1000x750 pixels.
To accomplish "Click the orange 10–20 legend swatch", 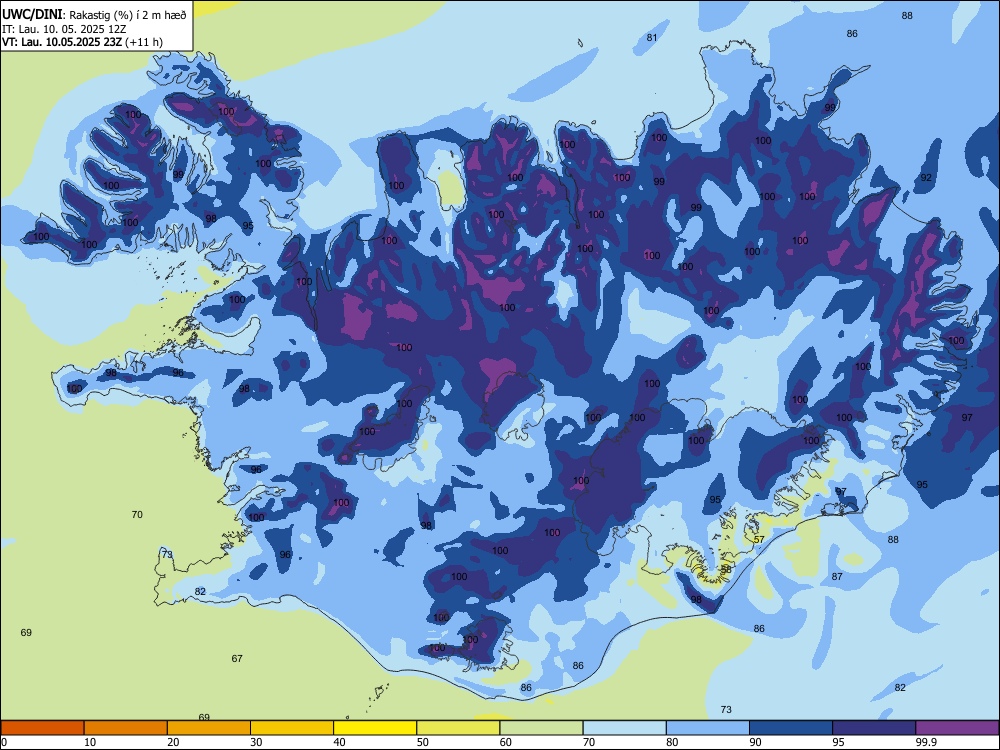I will (126, 728).
